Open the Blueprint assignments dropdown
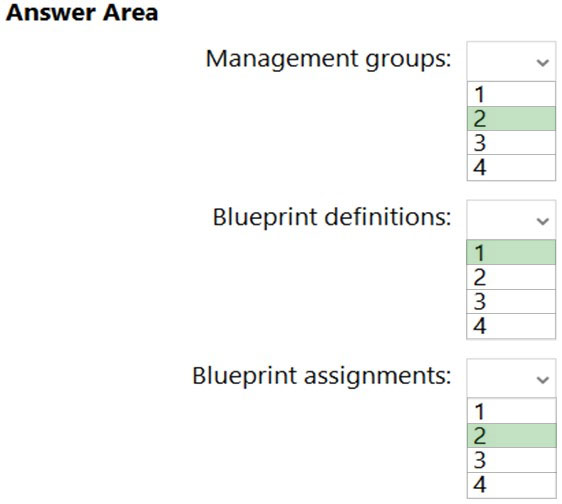This screenshot has width=562, height=504. tap(511, 378)
